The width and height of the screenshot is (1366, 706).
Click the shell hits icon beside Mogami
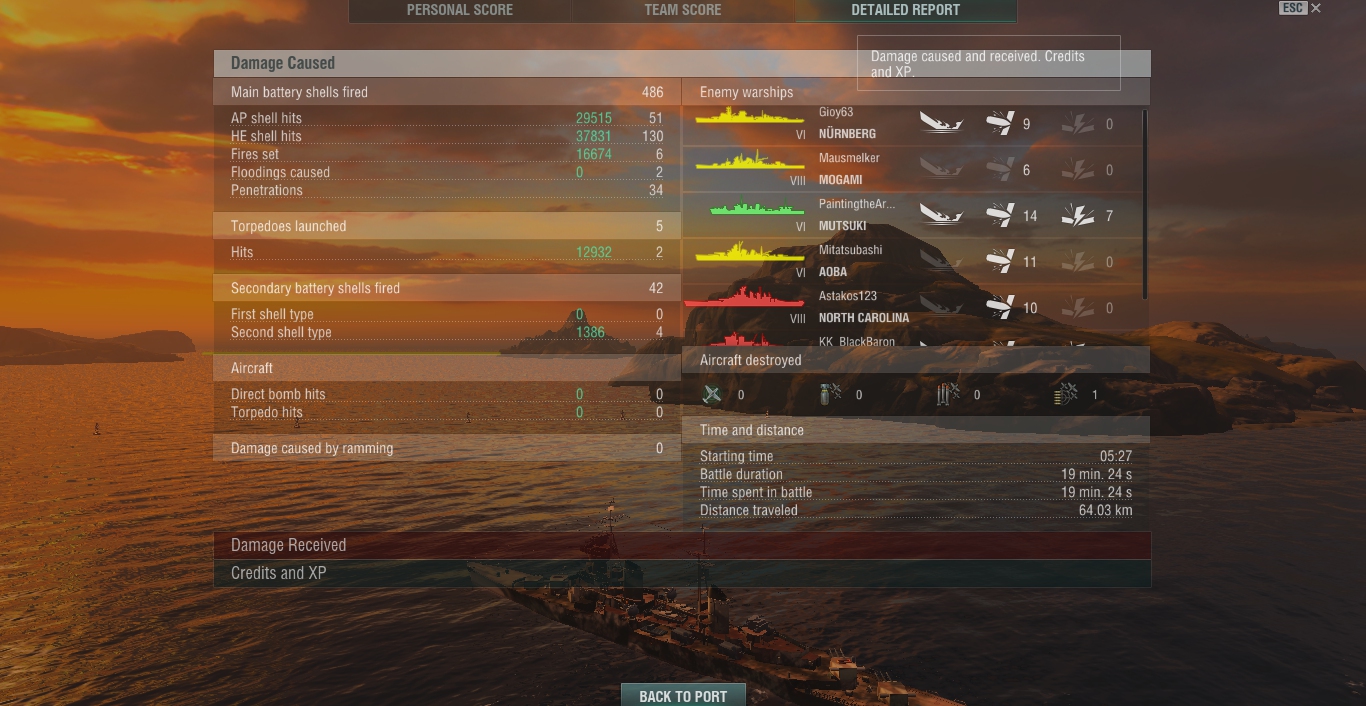point(1000,170)
